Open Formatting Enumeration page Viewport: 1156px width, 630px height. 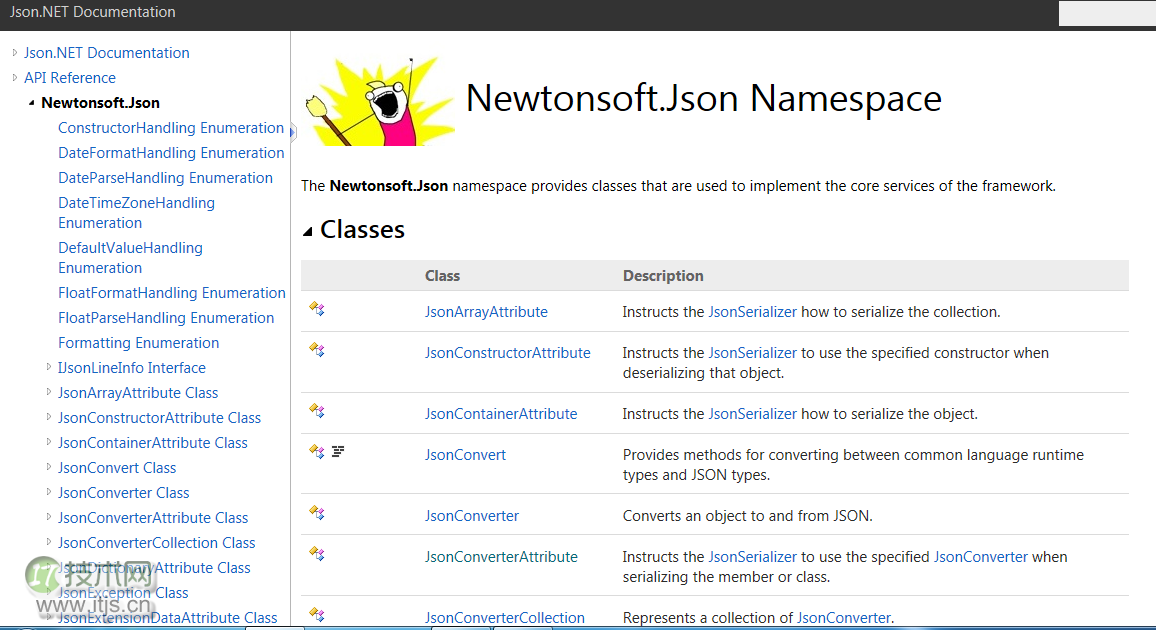click(139, 343)
